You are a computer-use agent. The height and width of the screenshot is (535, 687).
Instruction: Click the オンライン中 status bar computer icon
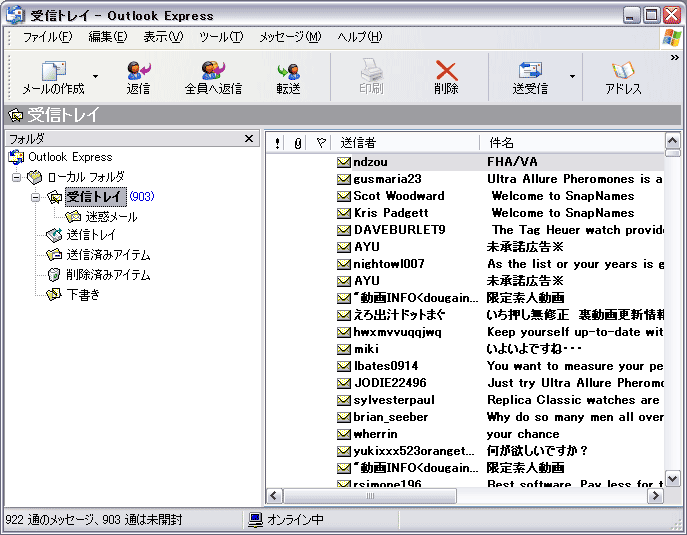[256, 520]
